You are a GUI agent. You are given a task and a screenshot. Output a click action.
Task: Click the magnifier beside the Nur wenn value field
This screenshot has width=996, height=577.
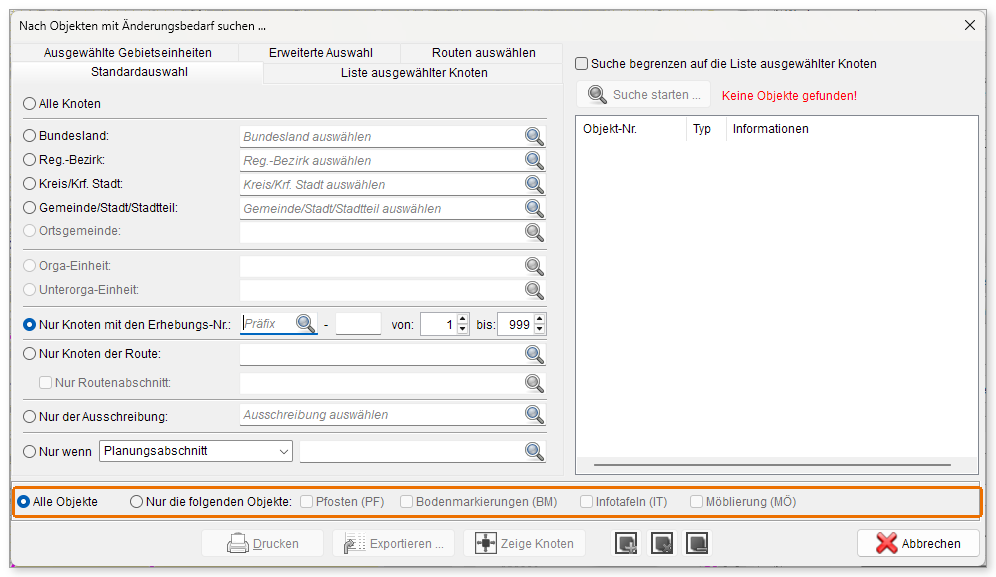(534, 451)
